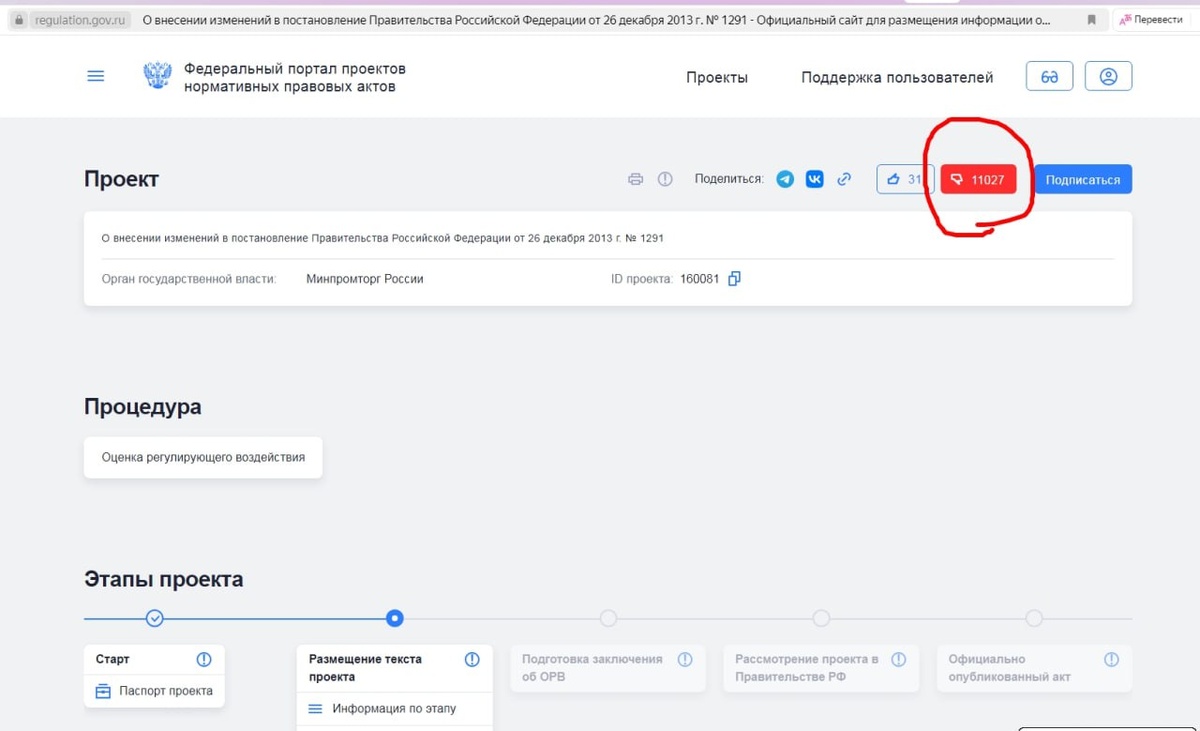Click the bookmark icon in address bar

(1092, 19)
